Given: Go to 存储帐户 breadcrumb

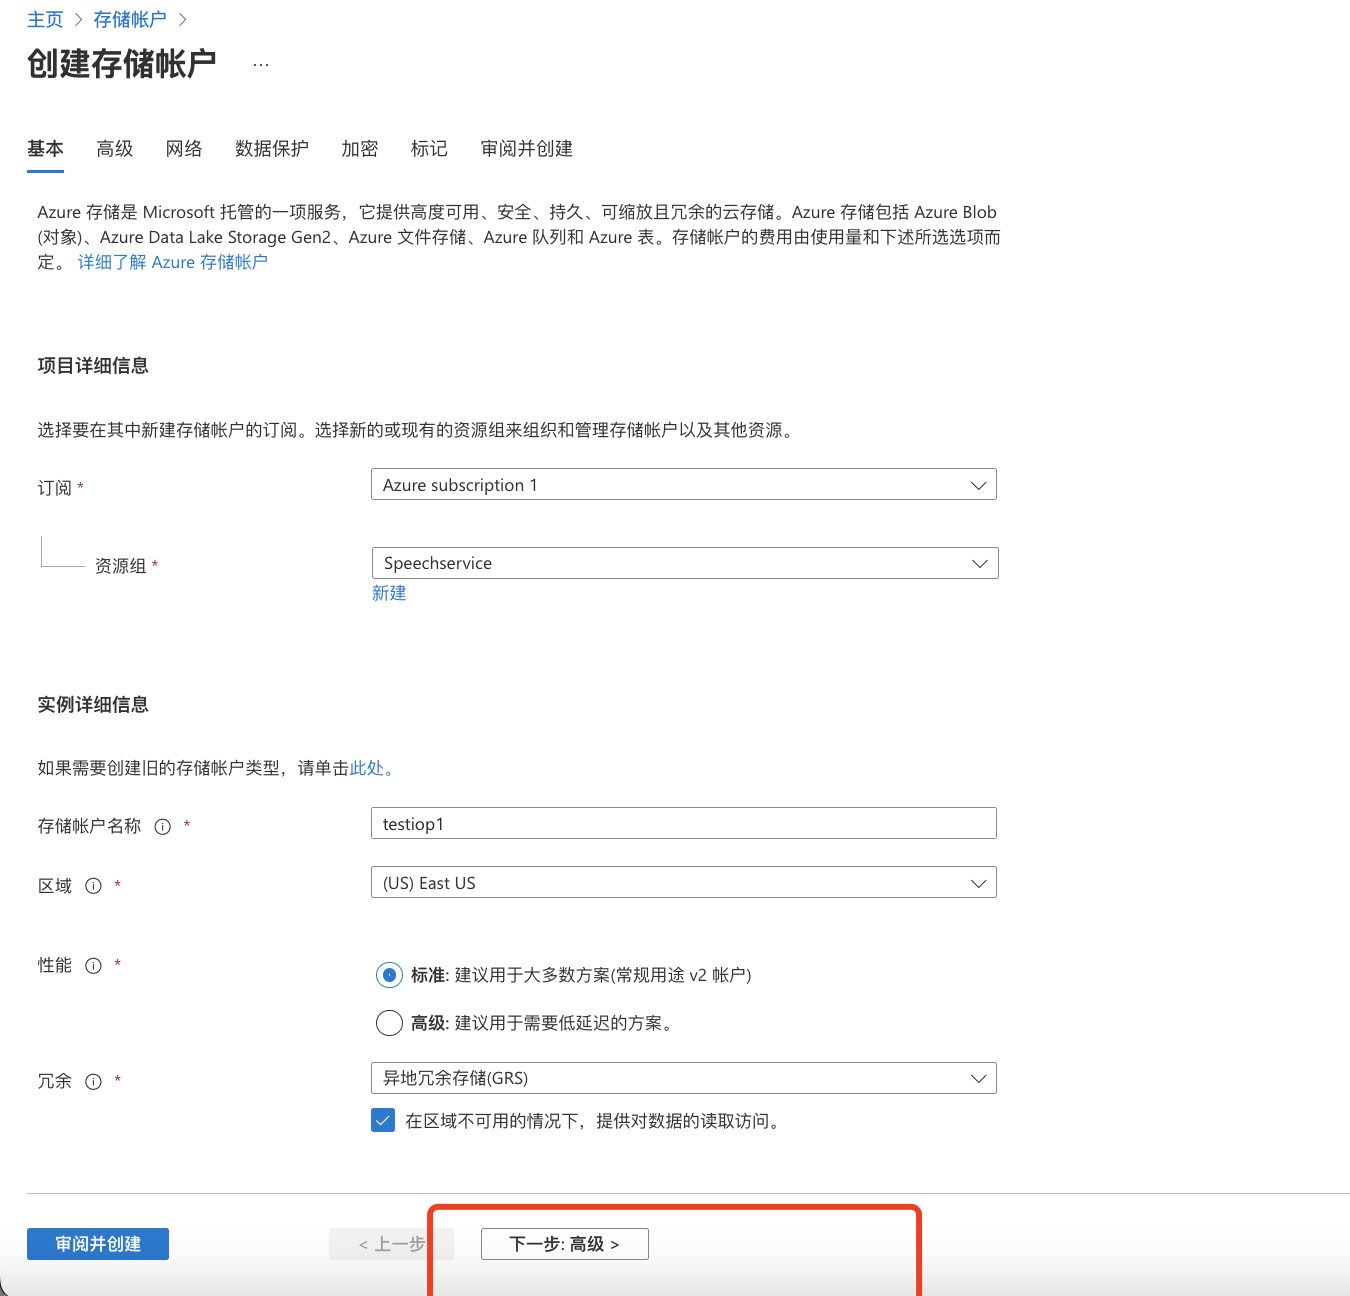Looking at the screenshot, I should pyautogui.click(x=130, y=20).
